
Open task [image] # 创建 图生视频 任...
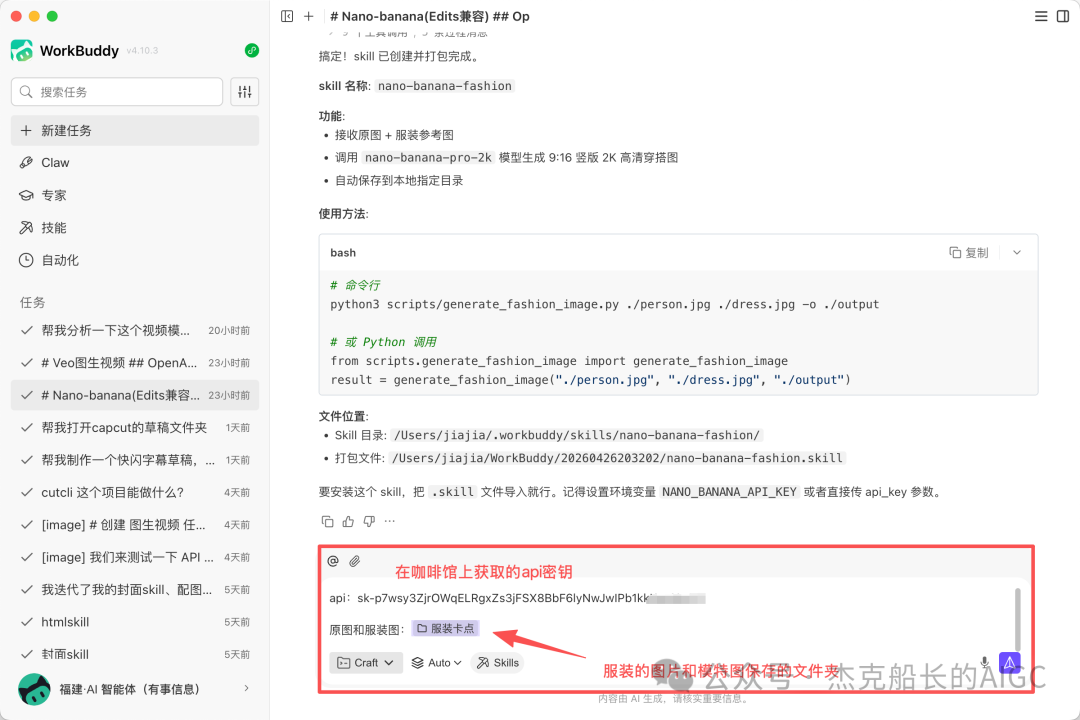[x=135, y=525]
